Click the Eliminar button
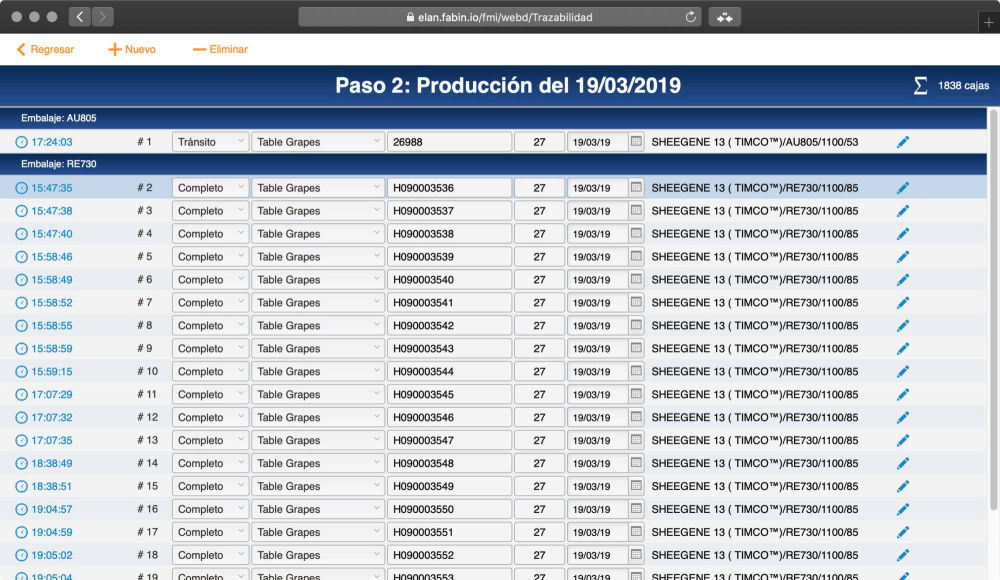The image size is (1000, 580). point(220,49)
